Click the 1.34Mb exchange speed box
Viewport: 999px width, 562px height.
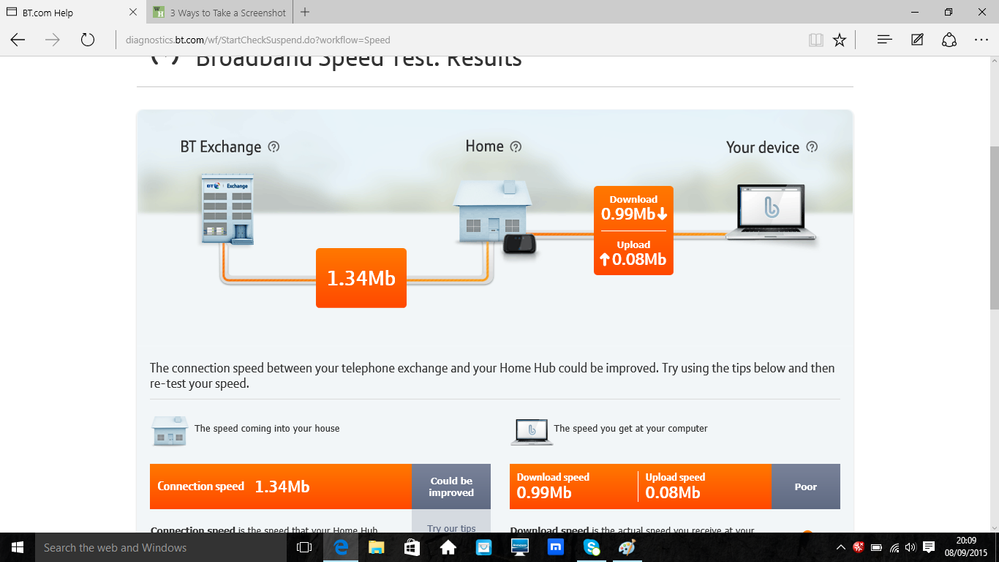click(x=361, y=278)
